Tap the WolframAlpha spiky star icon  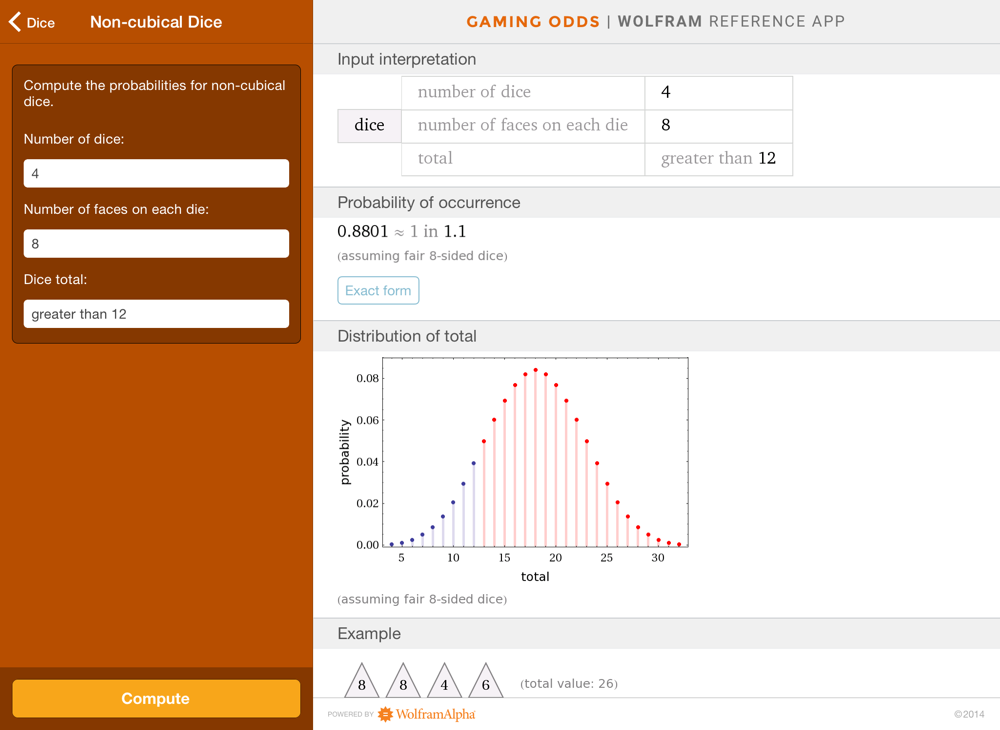coord(385,714)
